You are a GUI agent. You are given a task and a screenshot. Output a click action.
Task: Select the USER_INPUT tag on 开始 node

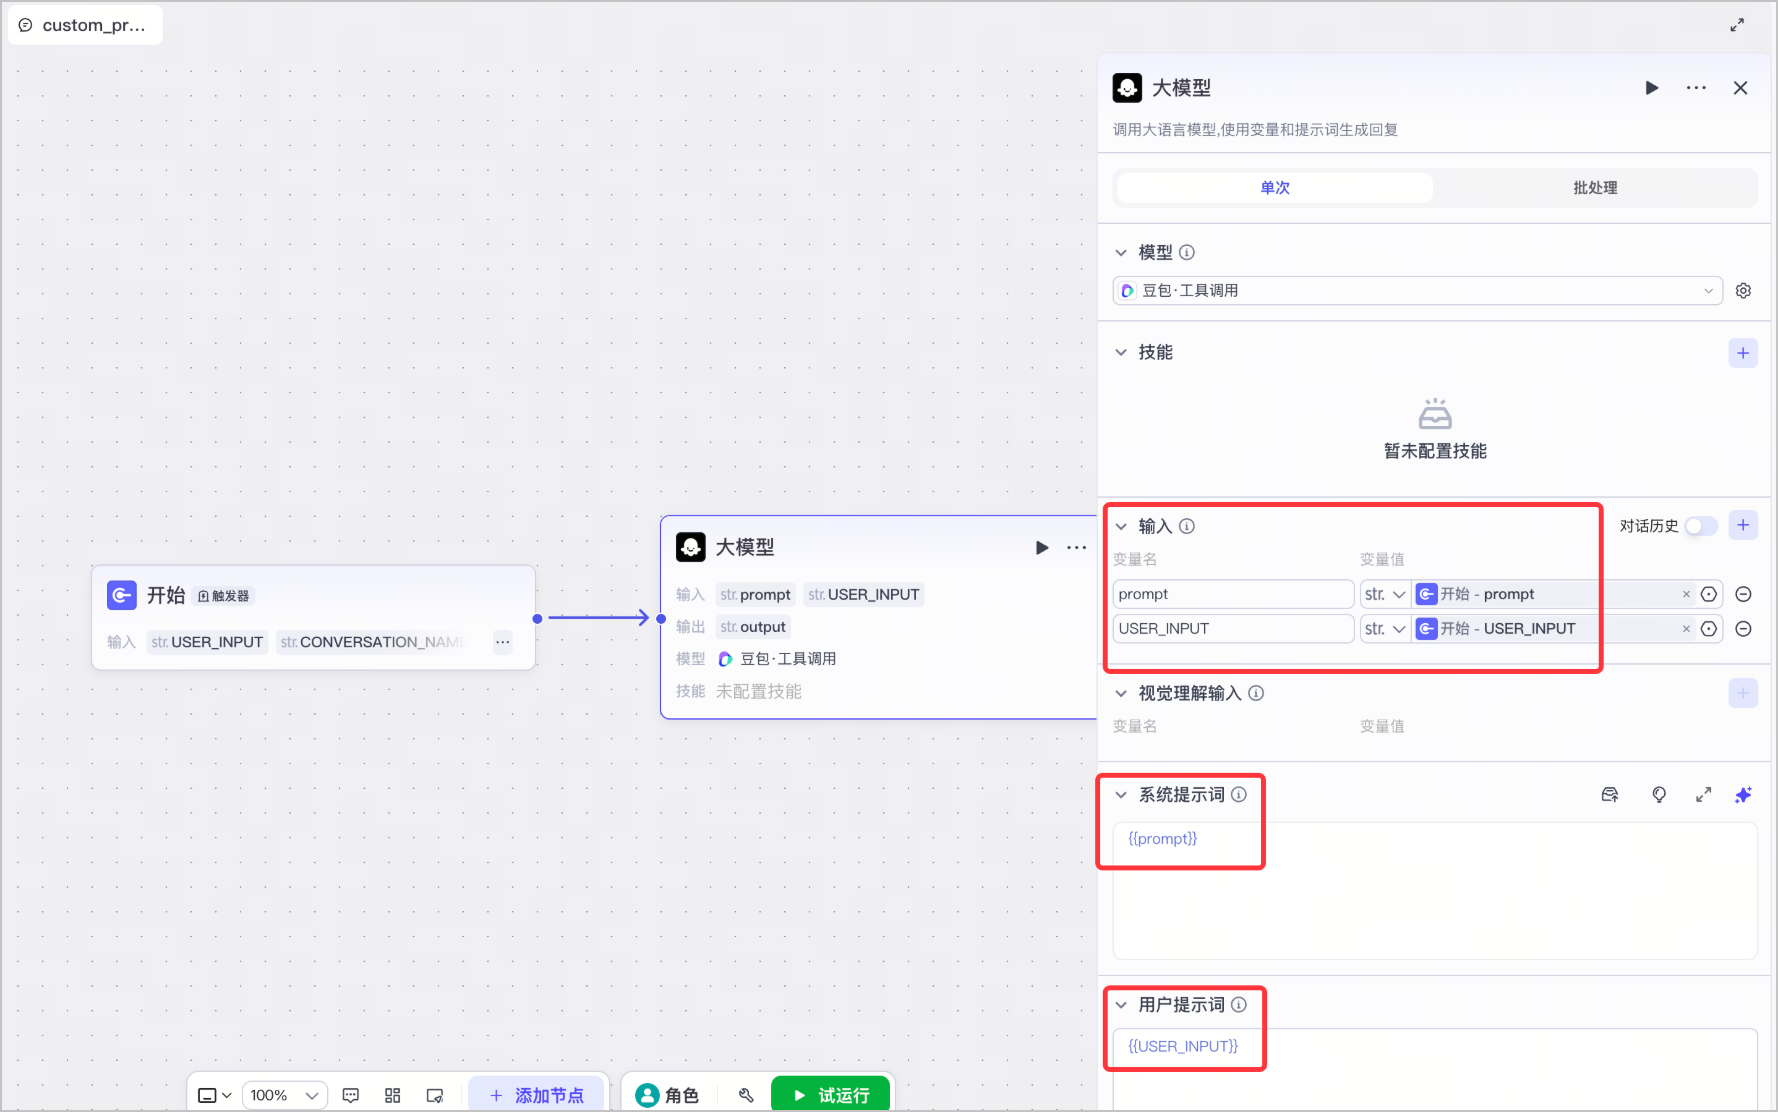207,642
